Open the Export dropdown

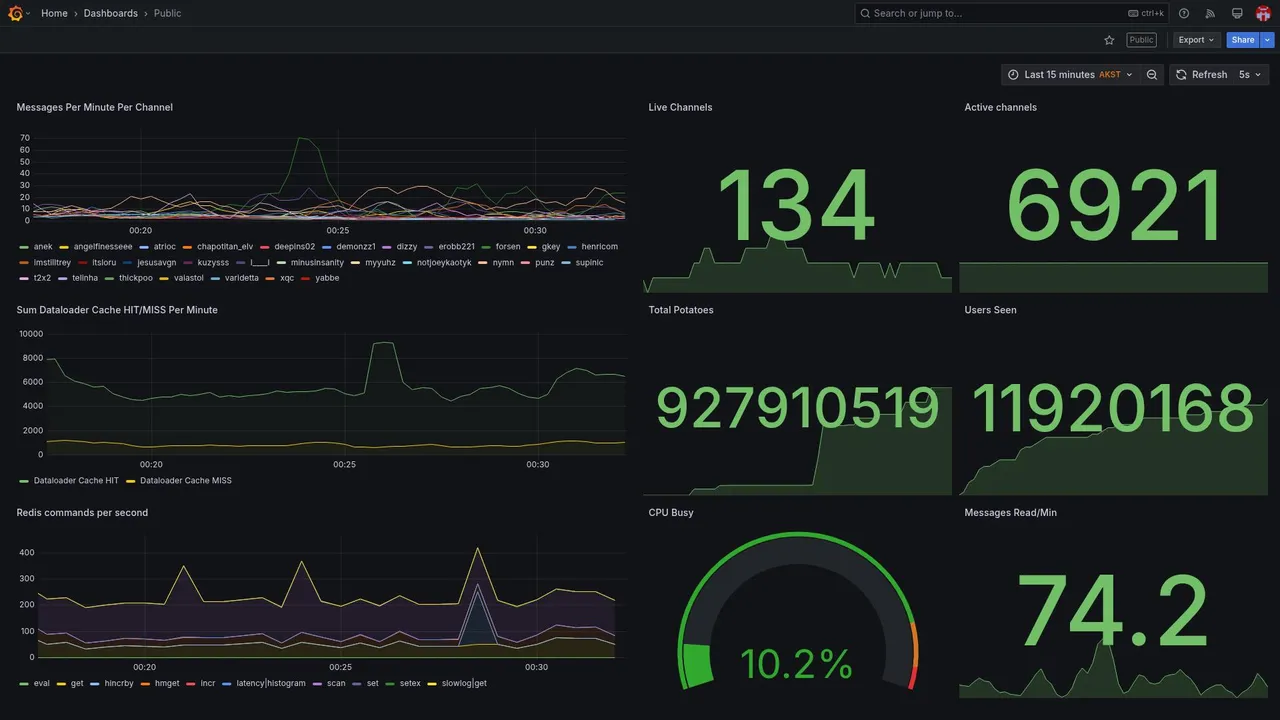1197,40
